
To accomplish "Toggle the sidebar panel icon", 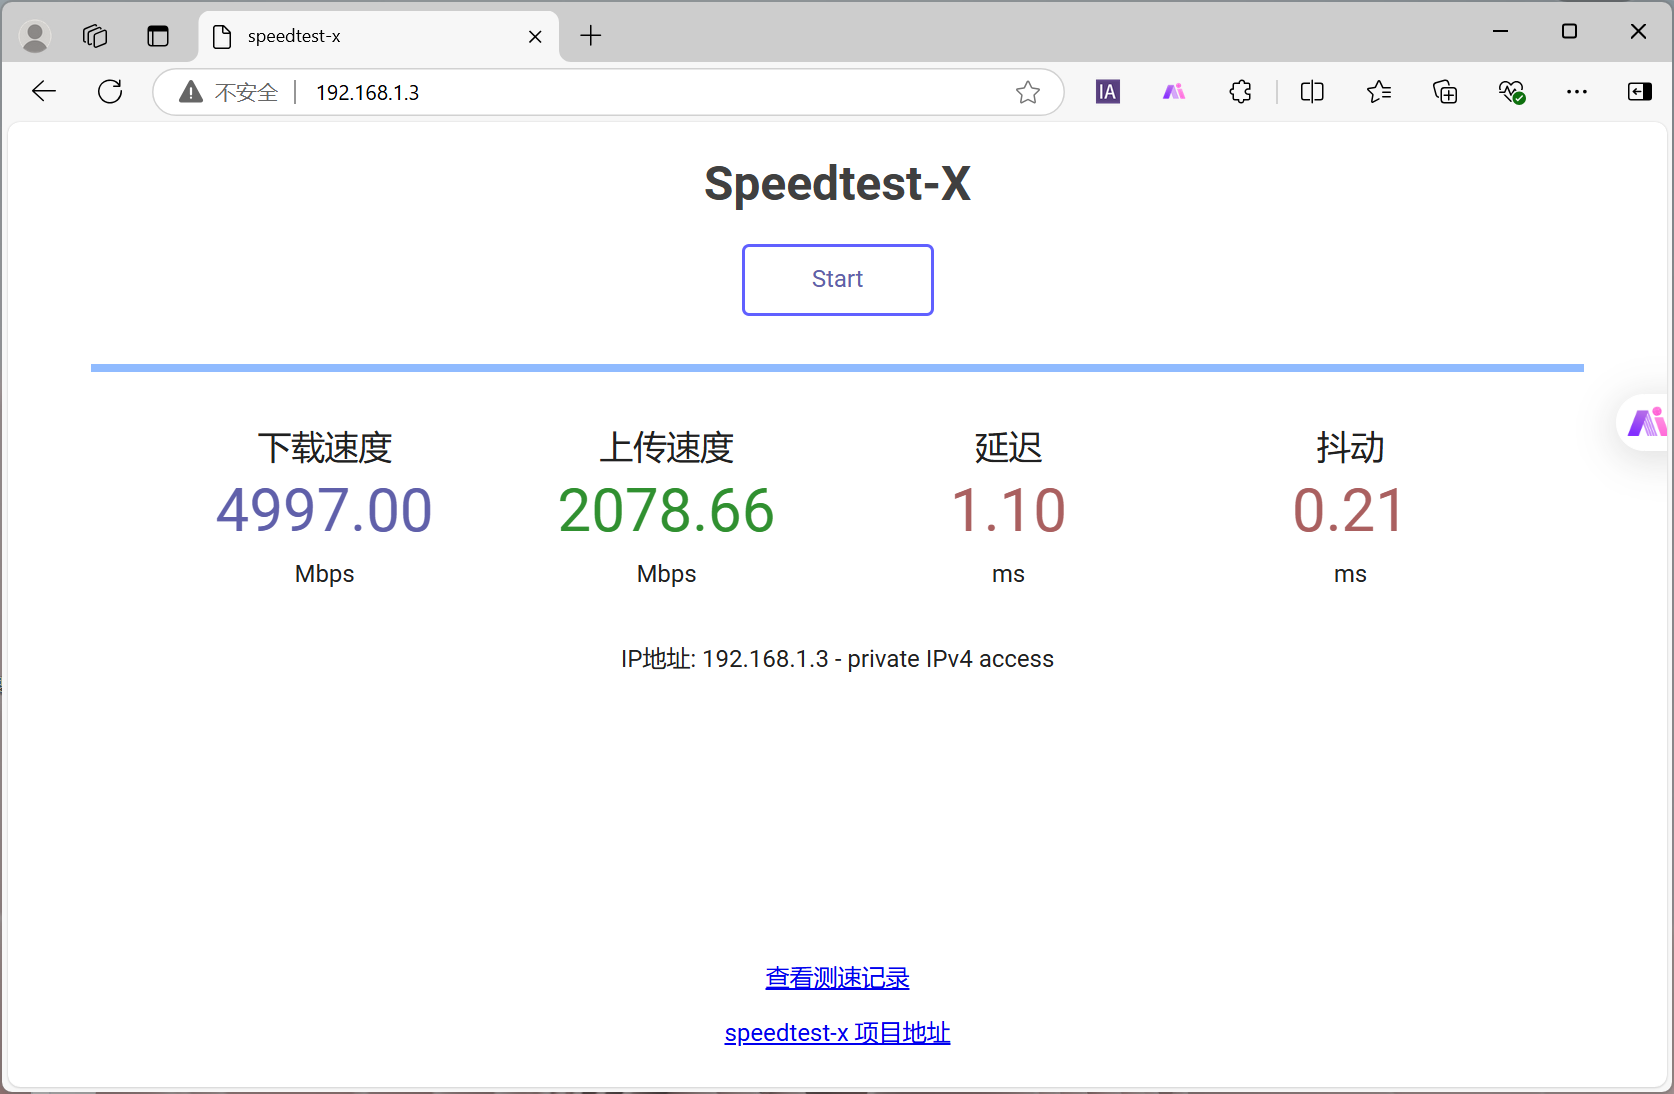I will (x=1640, y=92).
